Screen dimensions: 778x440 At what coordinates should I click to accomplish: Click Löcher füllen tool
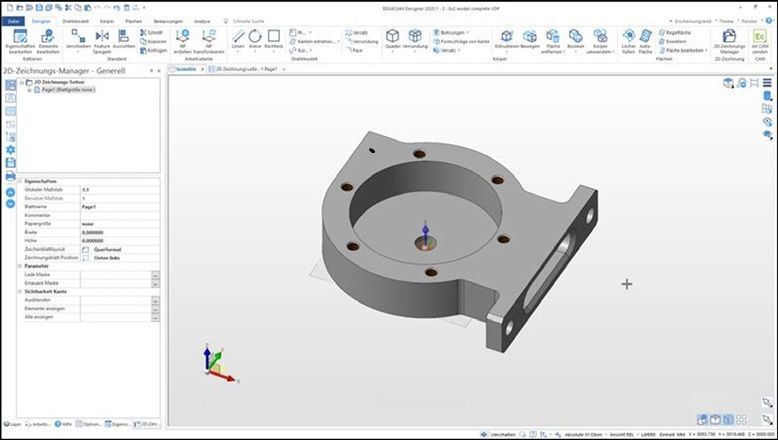[x=629, y=42]
